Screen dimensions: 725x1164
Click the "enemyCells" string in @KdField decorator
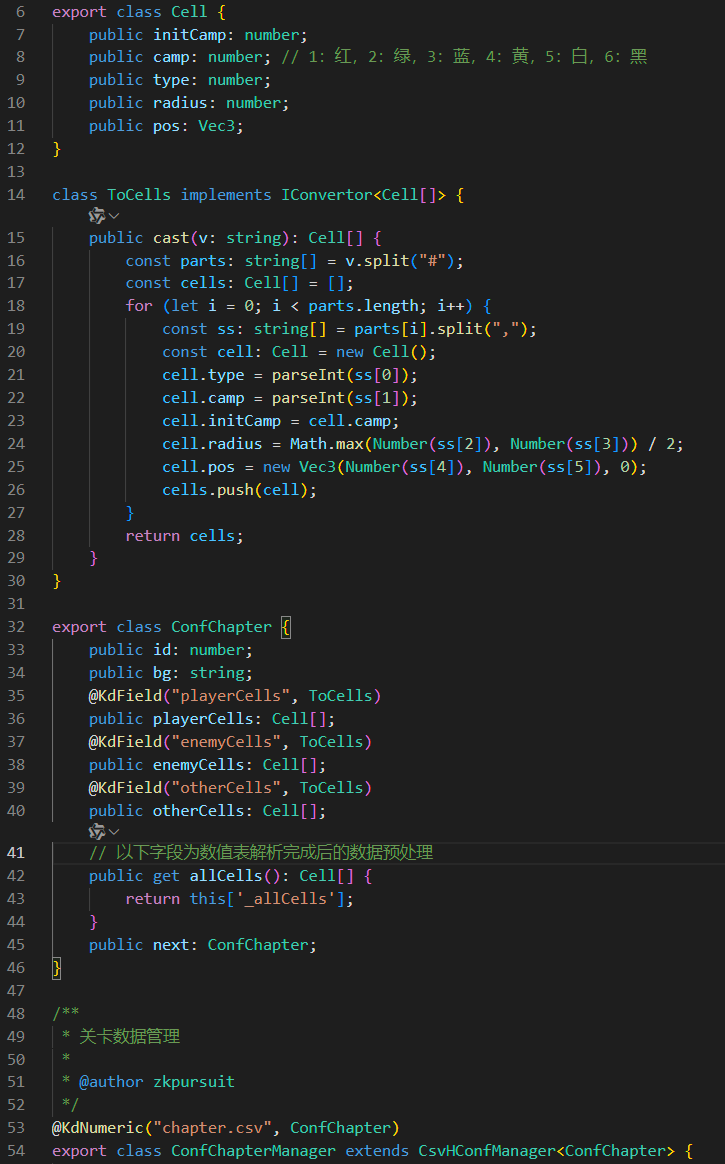point(226,742)
